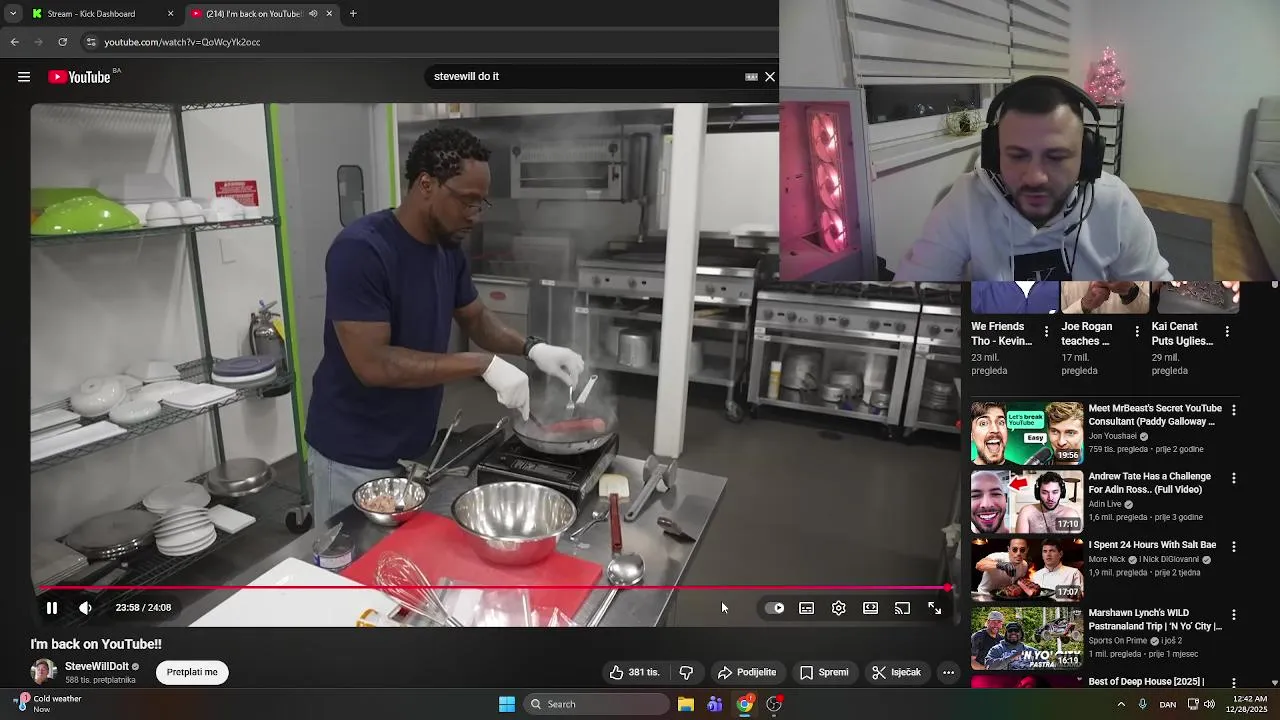Click the address bar URL
Image resolution: width=1280 pixels, height=720 pixels.
point(182,42)
